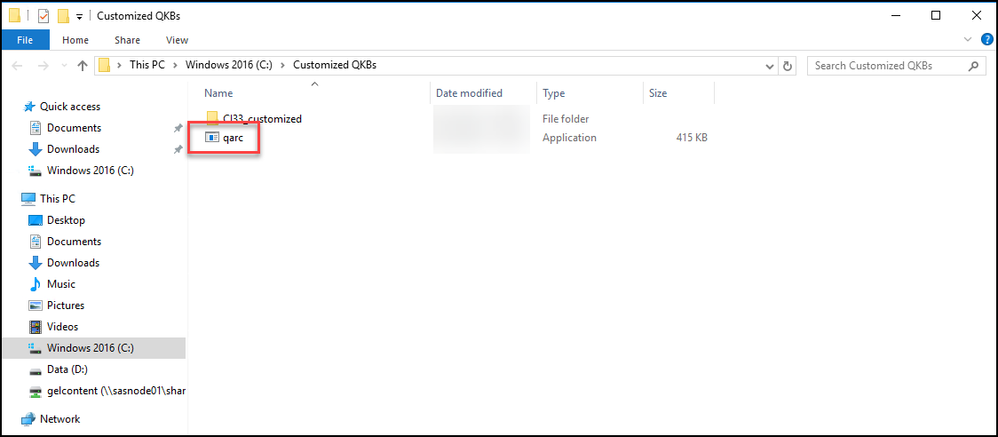This screenshot has height=437, width=998.
Task: Go back to previous folder
Action: pyautogui.click(x=17, y=66)
